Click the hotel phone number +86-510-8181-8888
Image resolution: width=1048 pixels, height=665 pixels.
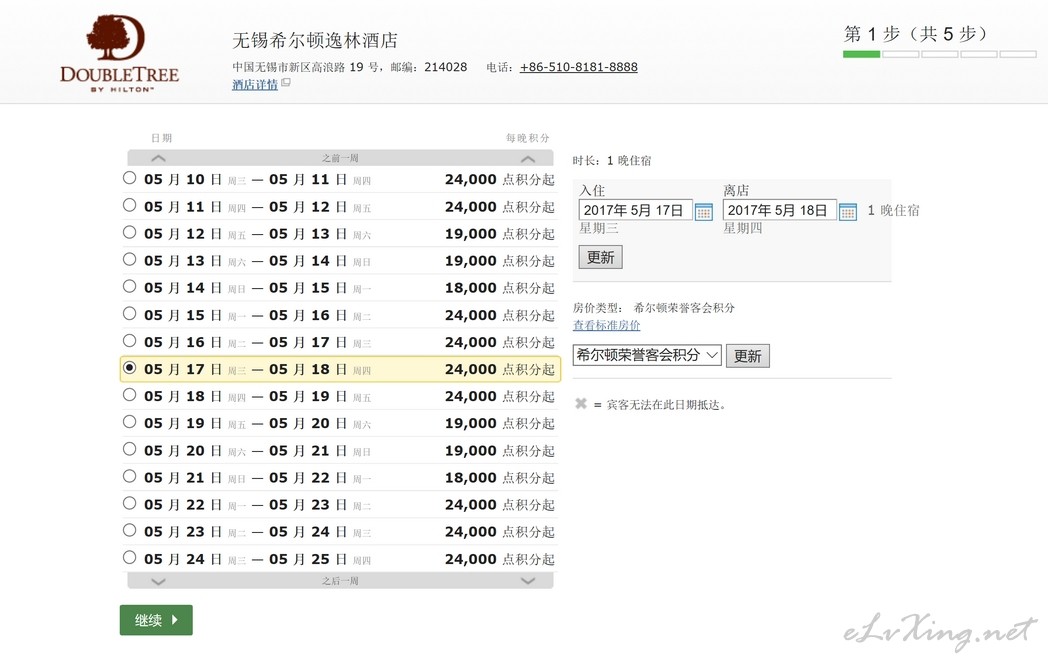(x=579, y=67)
